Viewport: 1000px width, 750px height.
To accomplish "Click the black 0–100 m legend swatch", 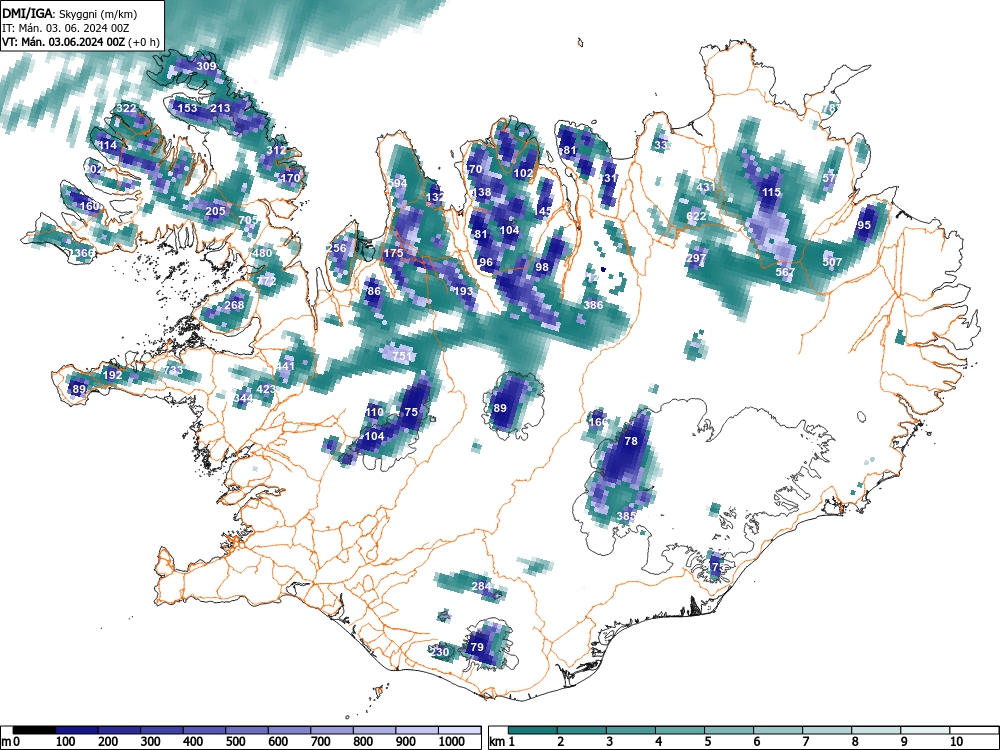I will (34, 730).
